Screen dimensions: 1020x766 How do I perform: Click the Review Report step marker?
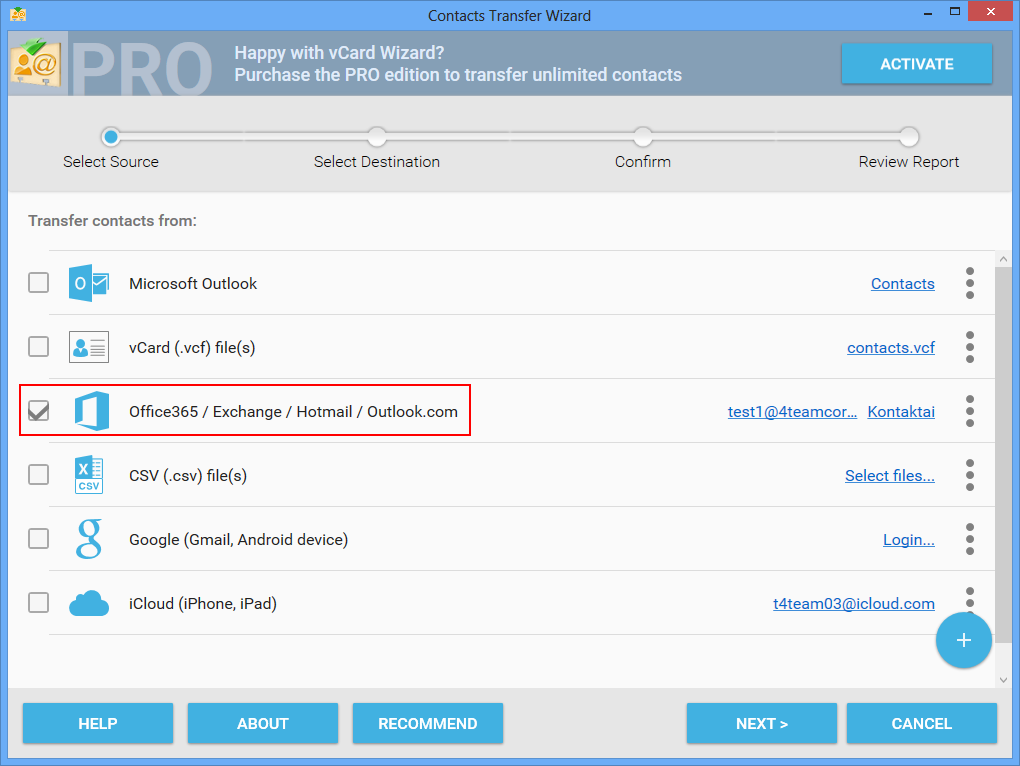click(909, 137)
